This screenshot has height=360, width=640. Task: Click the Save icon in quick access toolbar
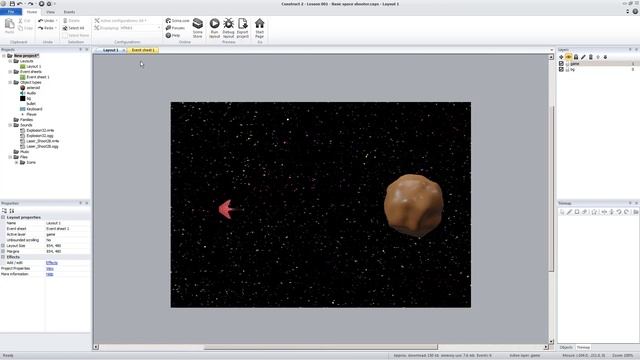coord(12,4)
